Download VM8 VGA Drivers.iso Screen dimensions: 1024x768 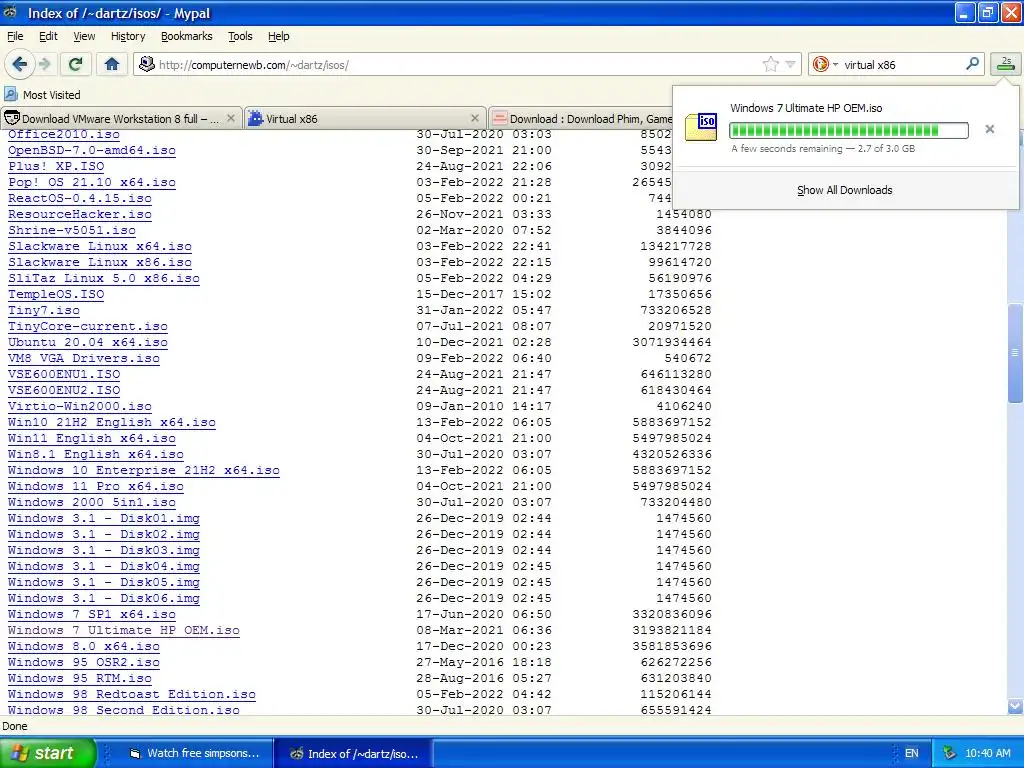coord(84,358)
